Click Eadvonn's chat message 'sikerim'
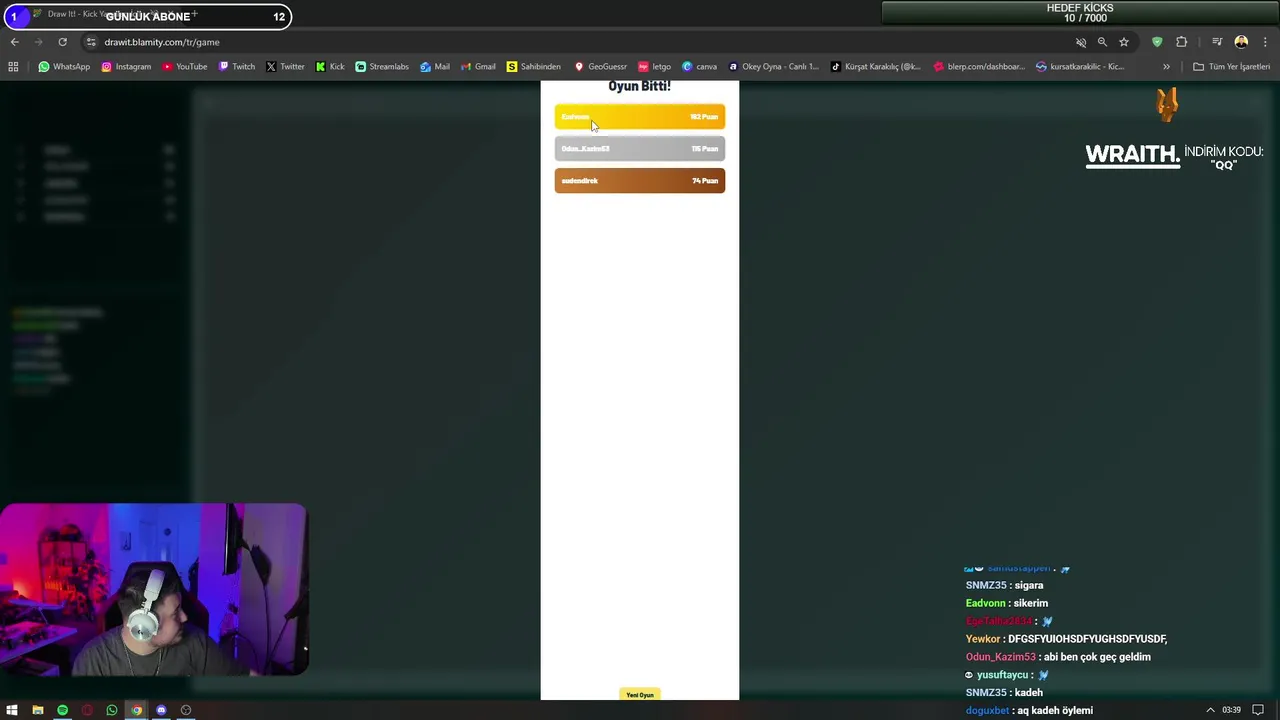 click(1030, 603)
